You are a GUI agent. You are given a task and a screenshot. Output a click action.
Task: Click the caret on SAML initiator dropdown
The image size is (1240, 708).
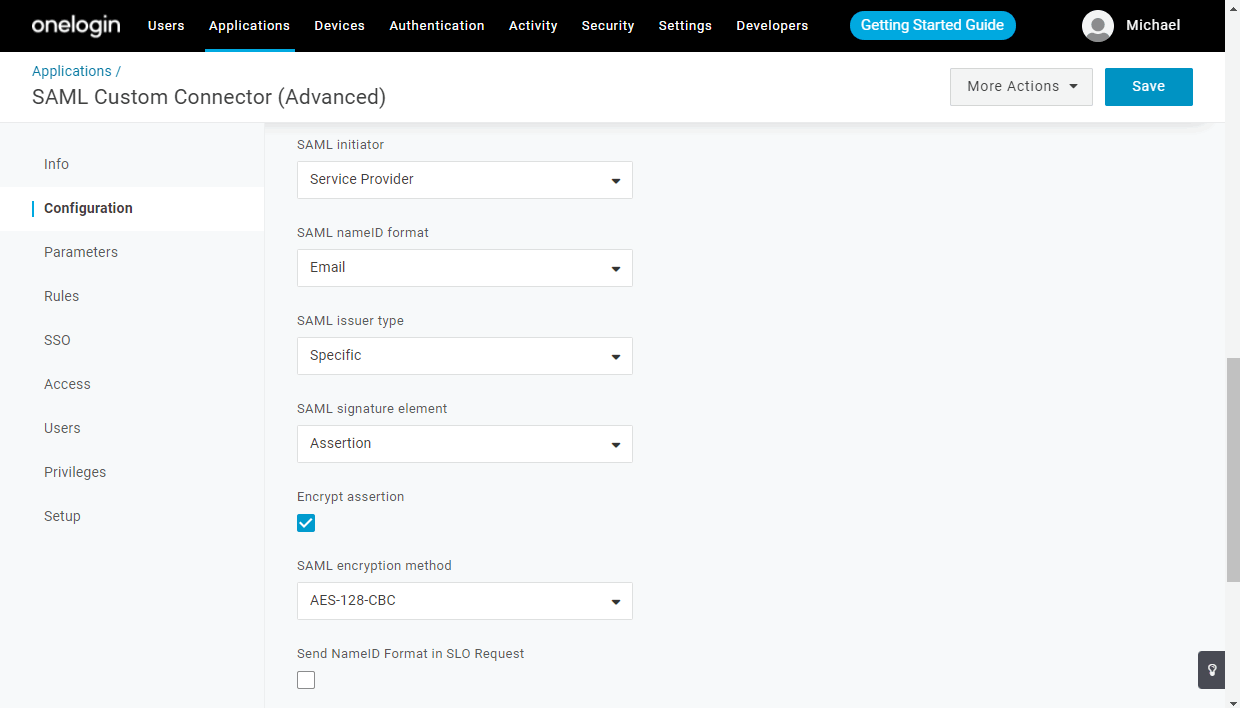(x=615, y=180)
